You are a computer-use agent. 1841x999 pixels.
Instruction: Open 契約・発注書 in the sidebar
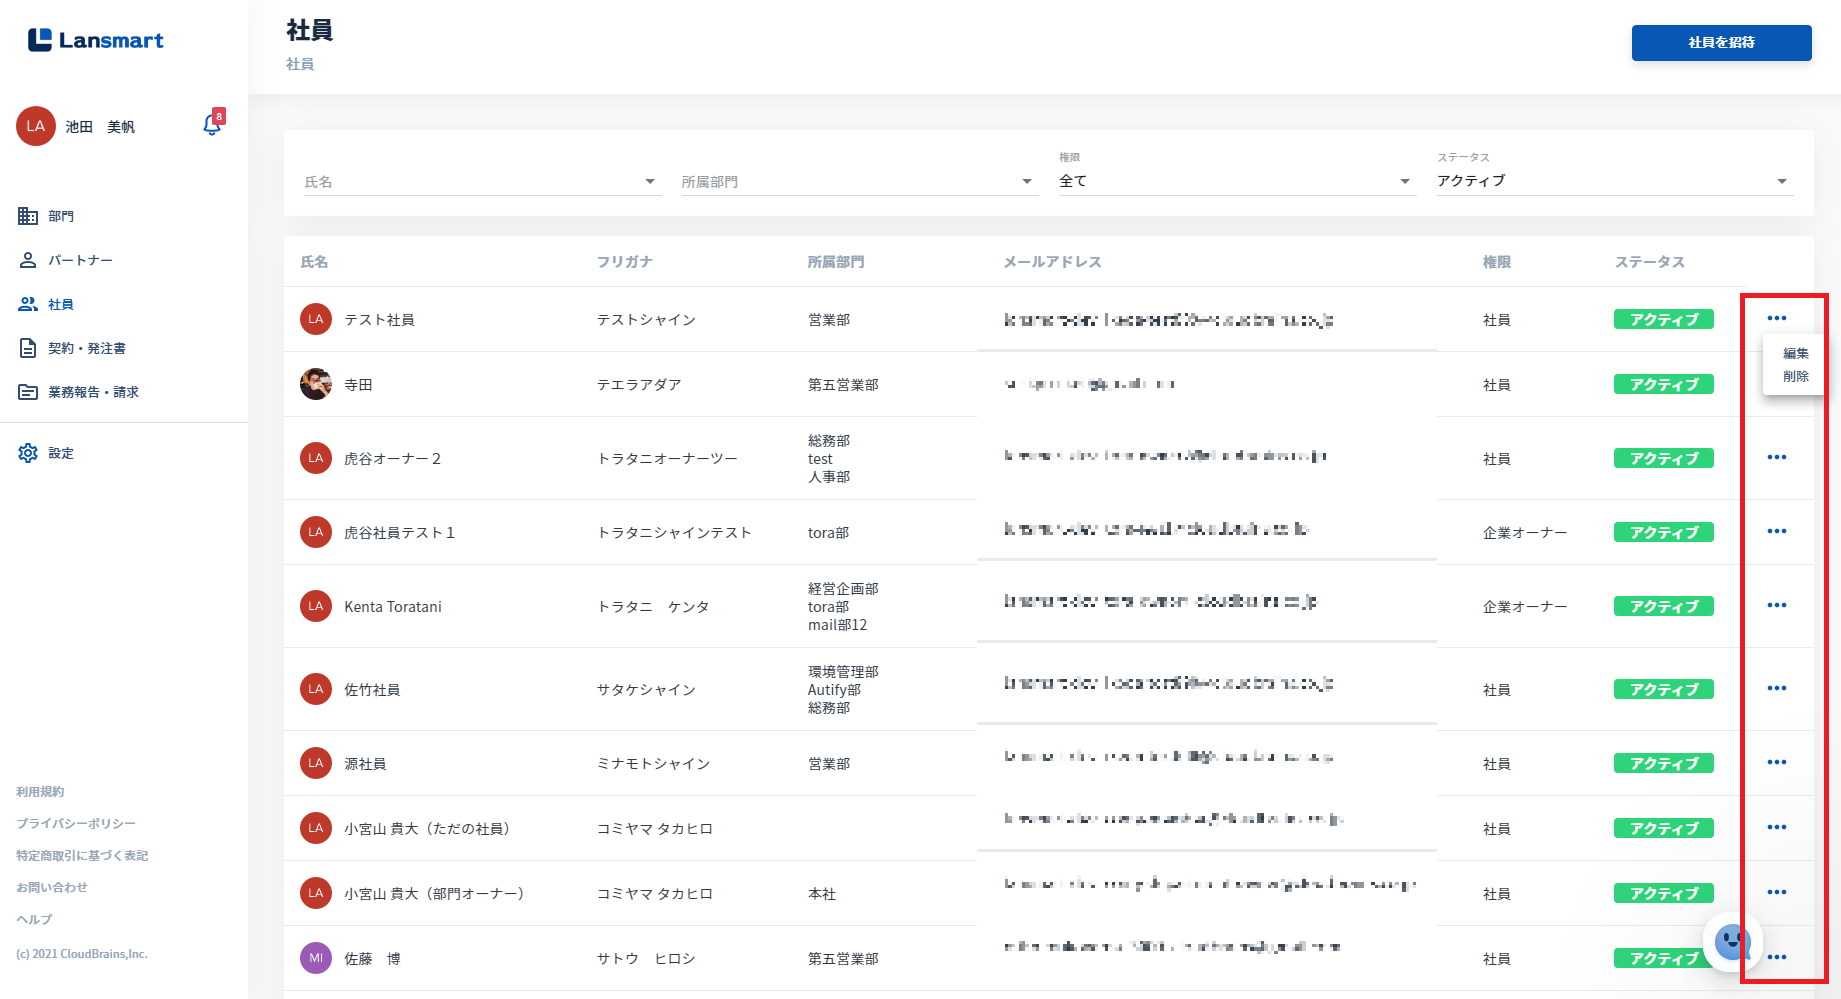pos(87,348)
